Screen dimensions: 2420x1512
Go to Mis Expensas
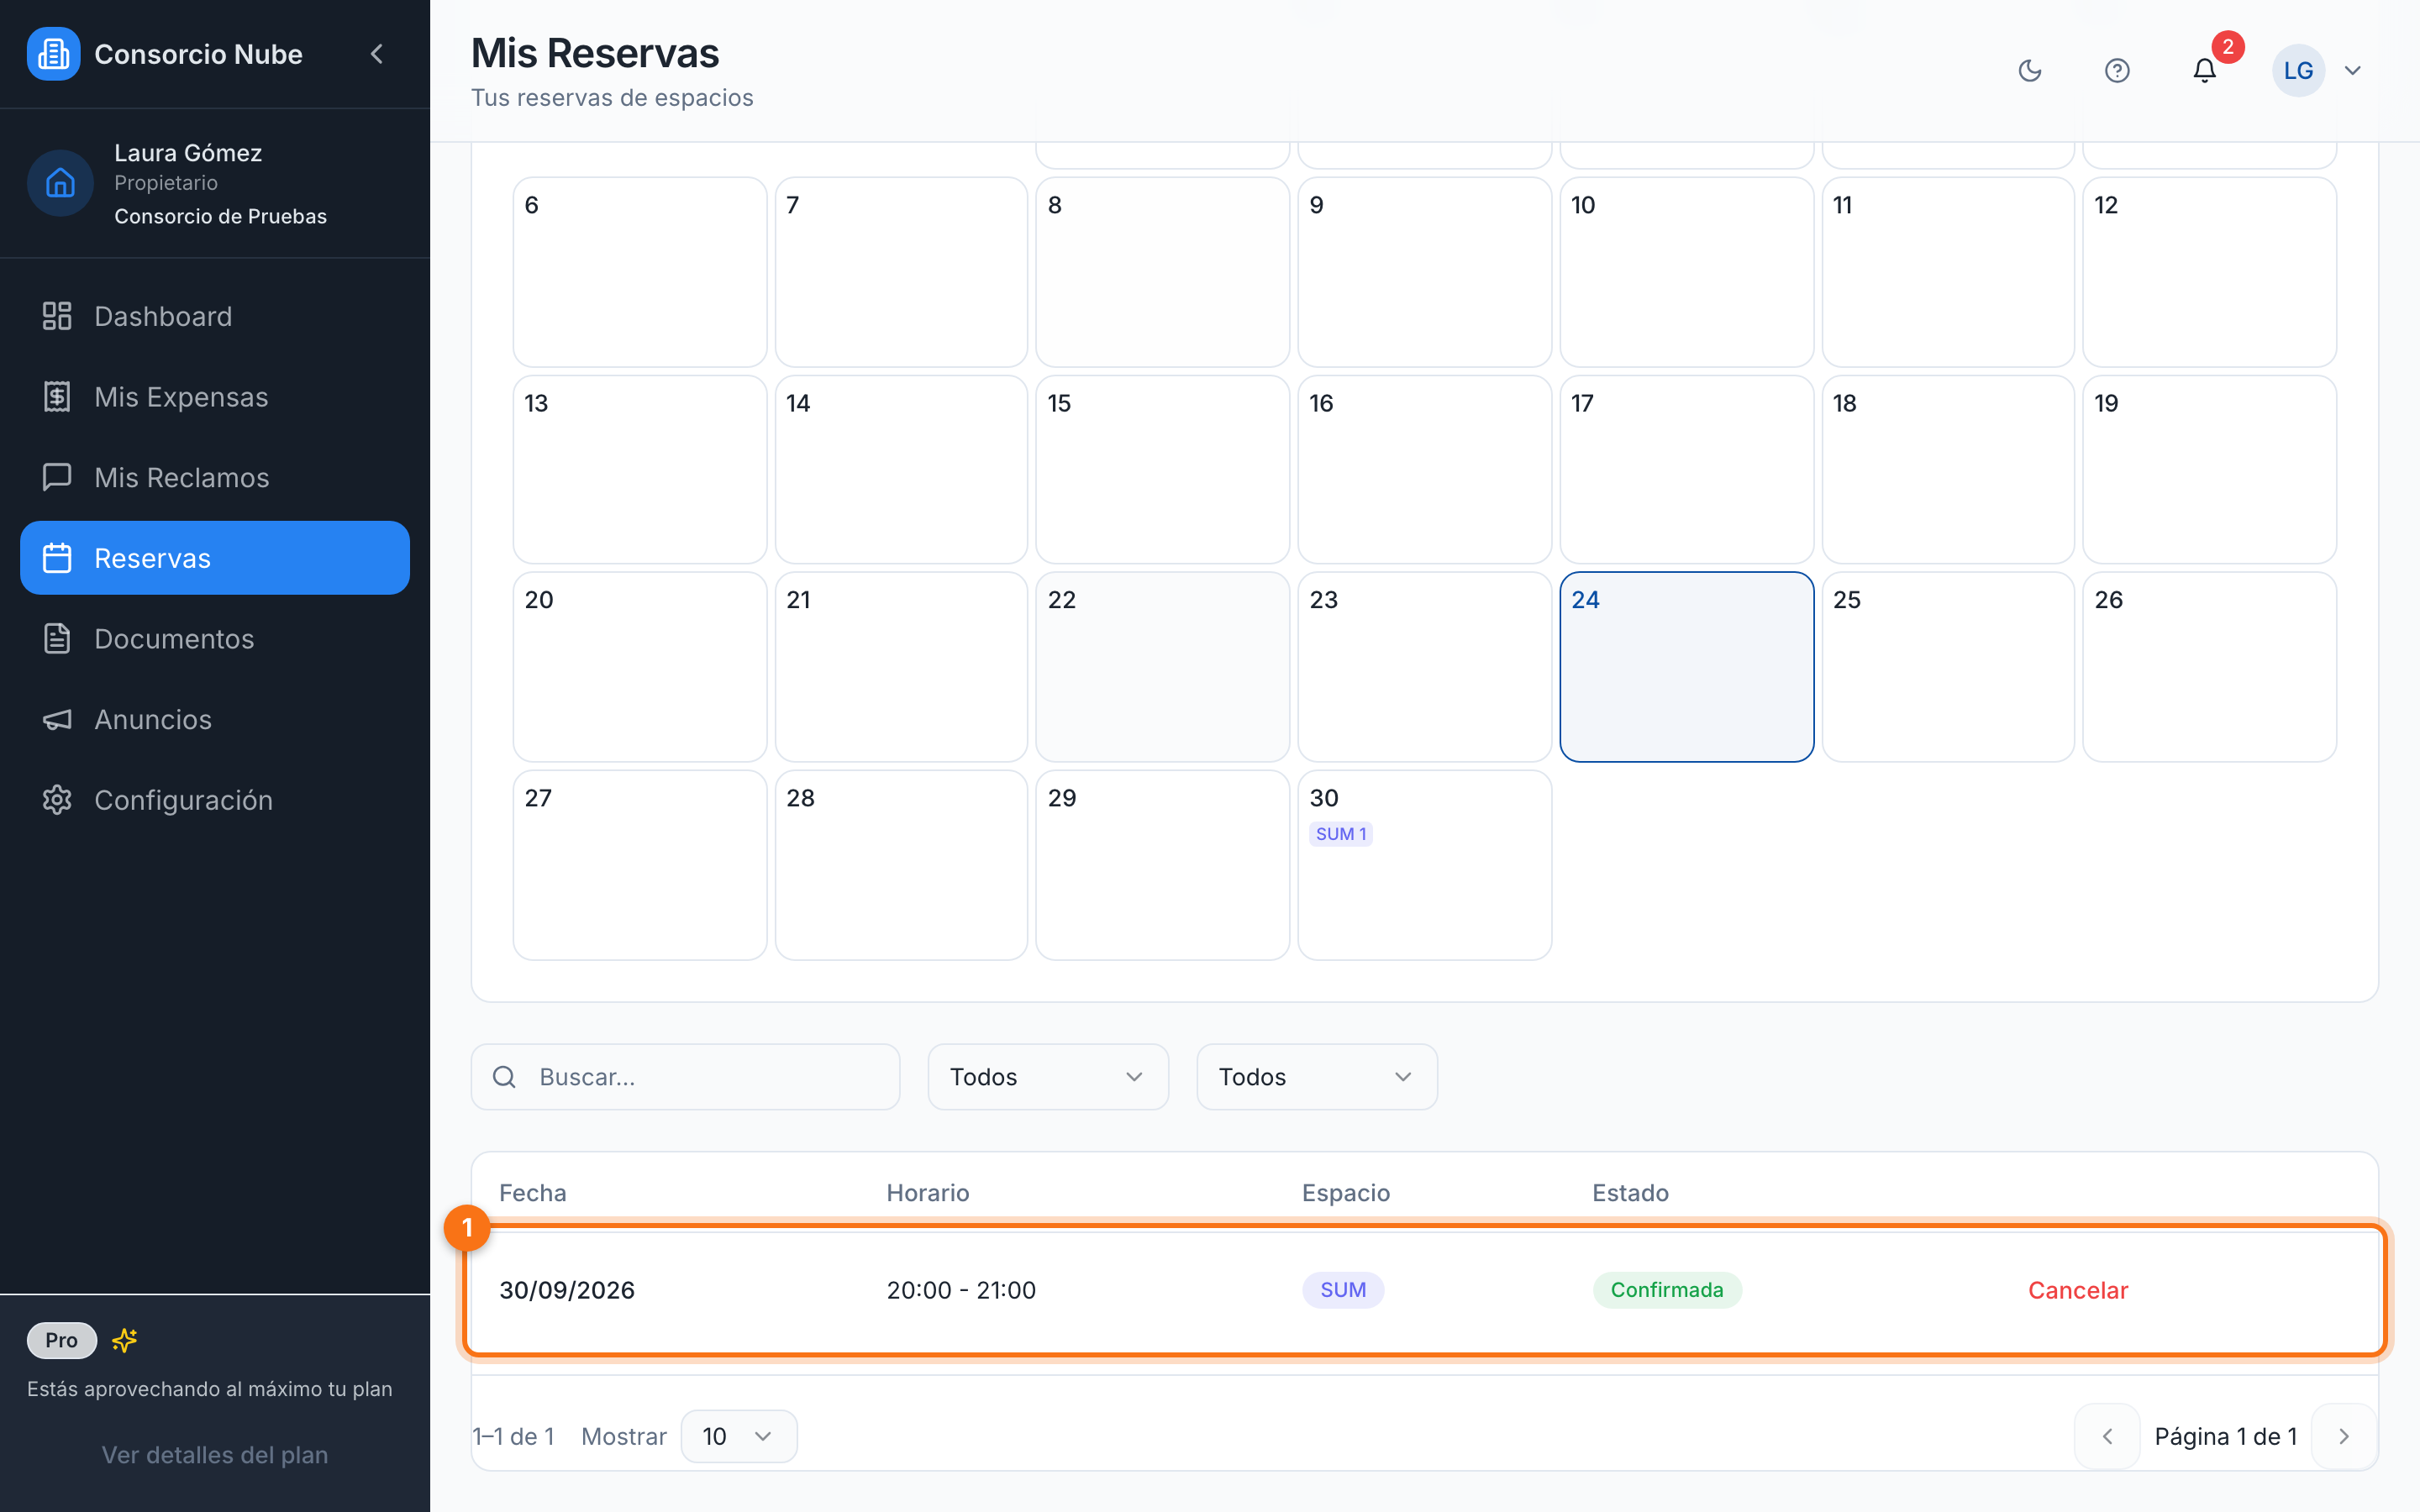click(215, 397)
